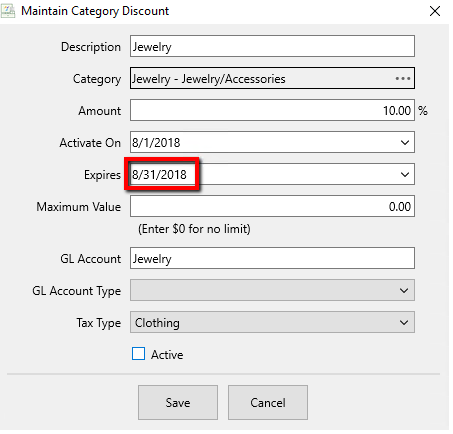Screen dimensions: 453x434
Task: Focus the Description field containing Jewelry
Action: click(272, 46)
